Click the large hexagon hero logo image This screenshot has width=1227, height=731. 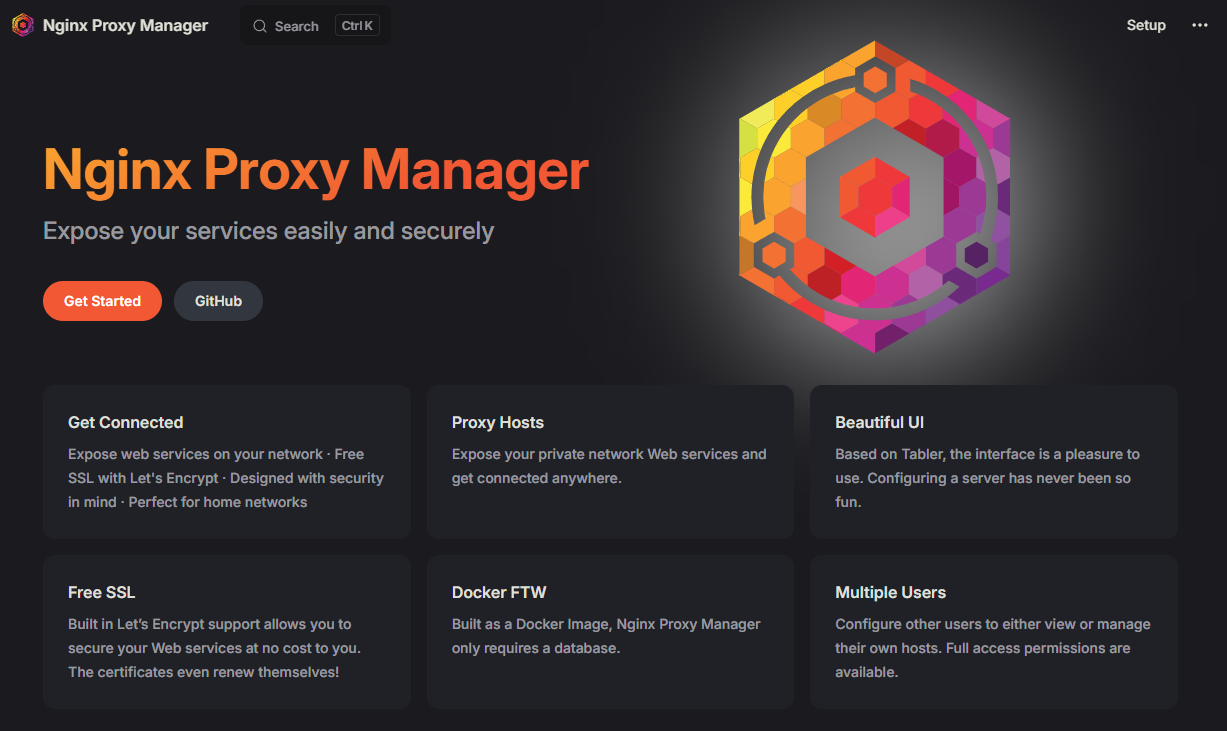(x=875, y=197)
